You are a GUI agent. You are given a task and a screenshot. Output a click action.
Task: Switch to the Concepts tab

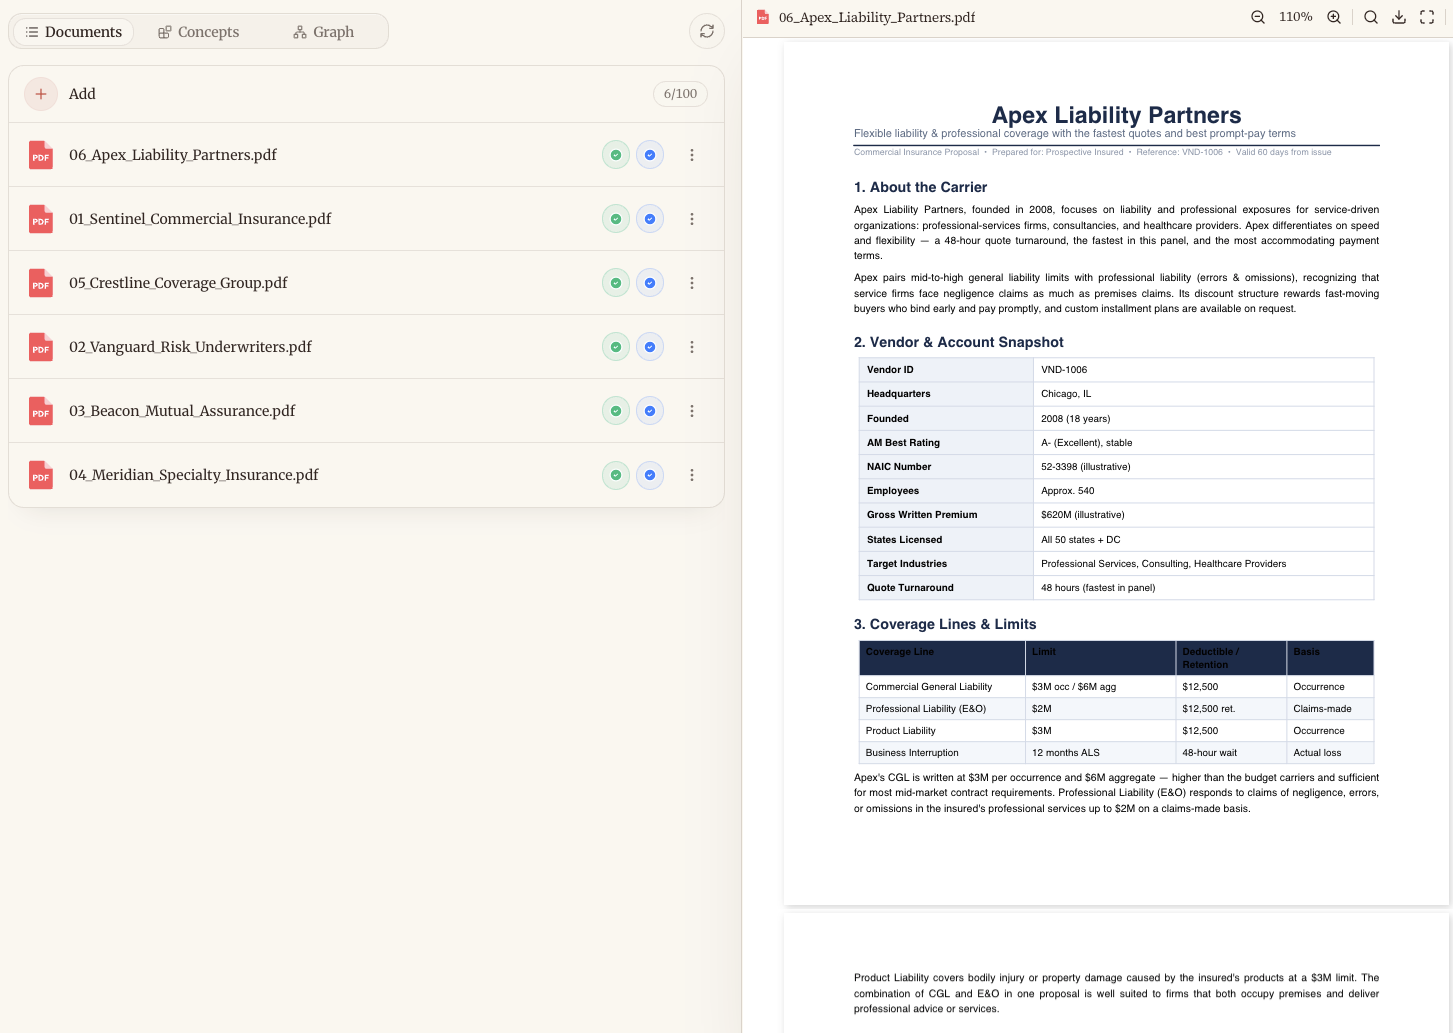coord(199,32)
